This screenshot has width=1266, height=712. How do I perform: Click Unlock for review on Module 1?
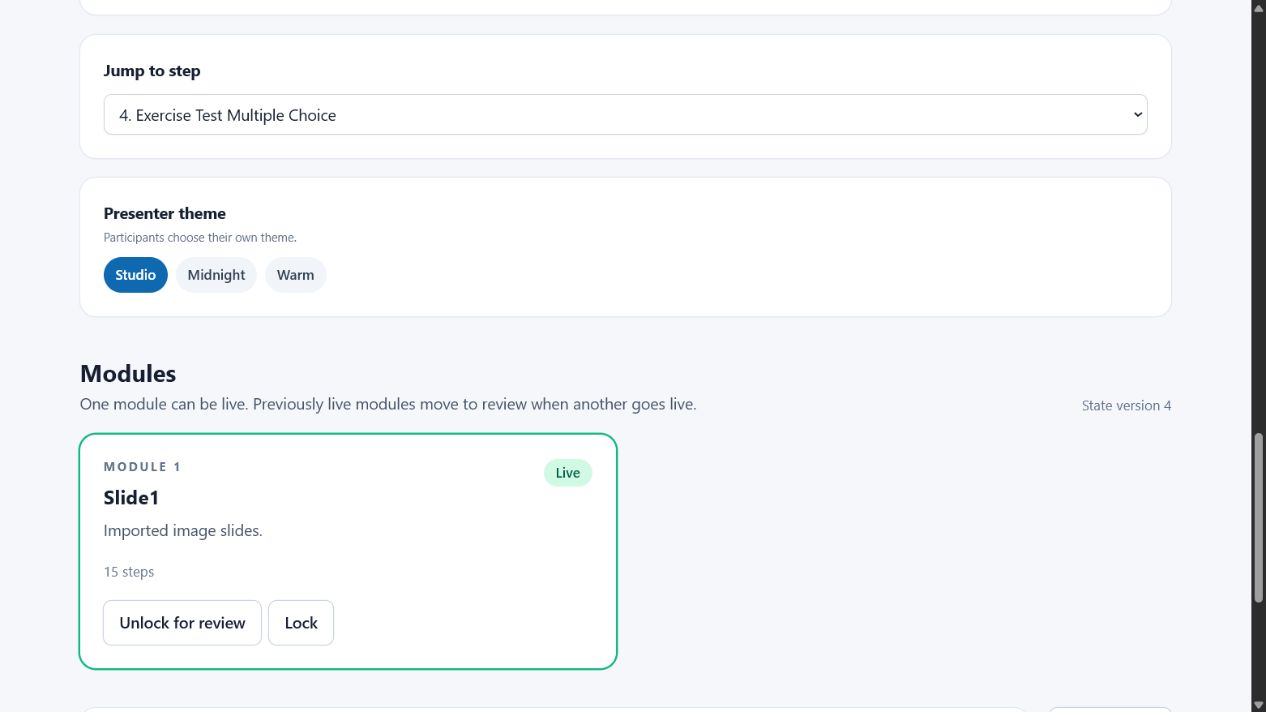[x=182, y=623]
